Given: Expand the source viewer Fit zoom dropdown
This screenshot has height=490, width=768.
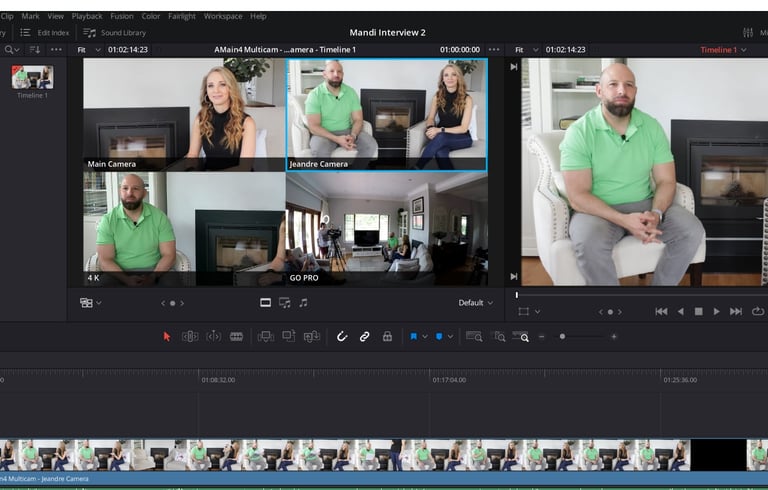Looking at the screenshot, I should click(x=89, y=49).
